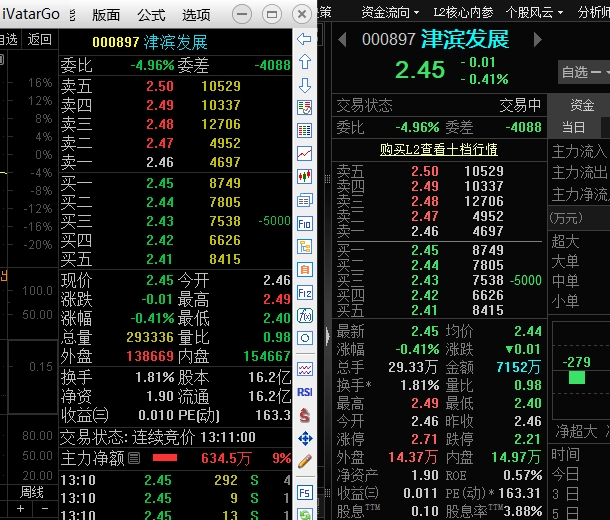Screen dimensions: 610x520
Task: Click the 外盘 value 138669 in left panel
Action: click(x=150, y=356)
